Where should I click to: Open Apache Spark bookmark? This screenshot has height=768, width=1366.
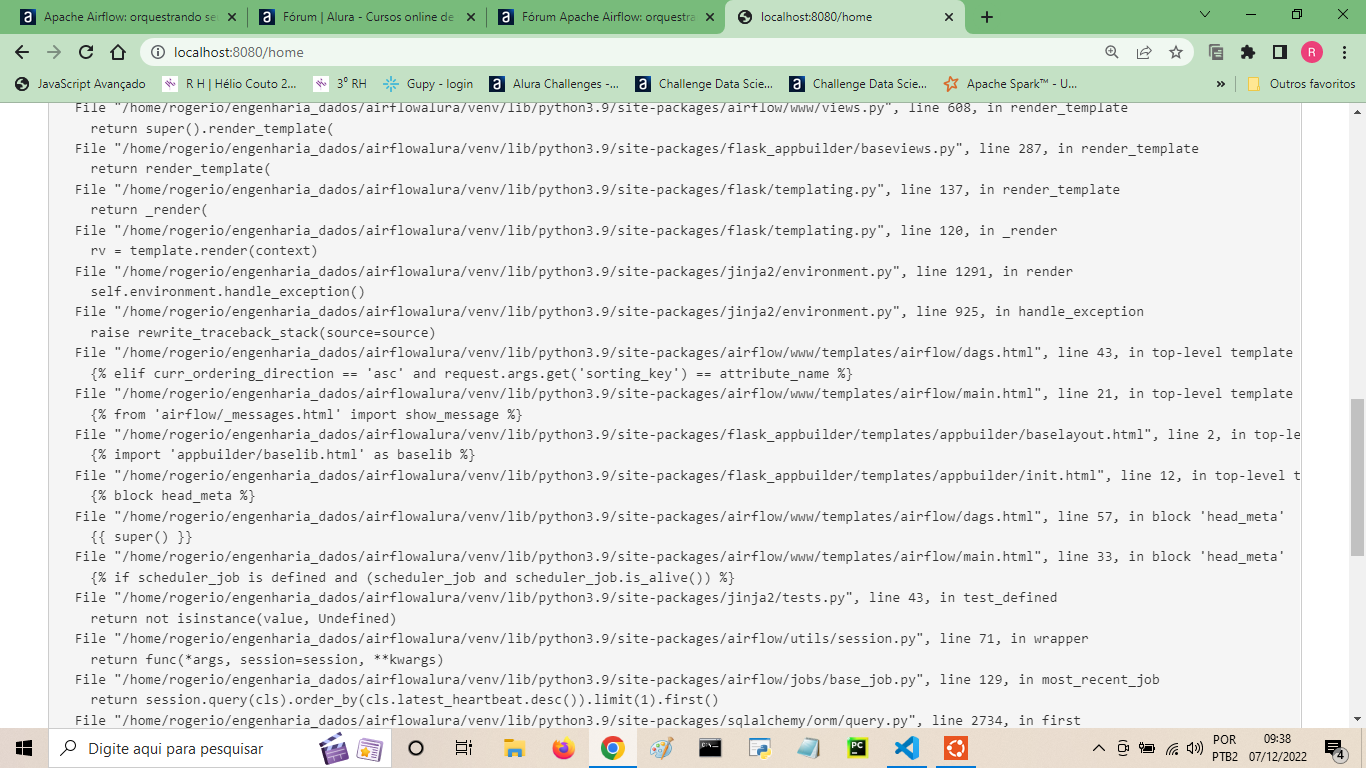pyautogui.click(x=1011, y=84)
